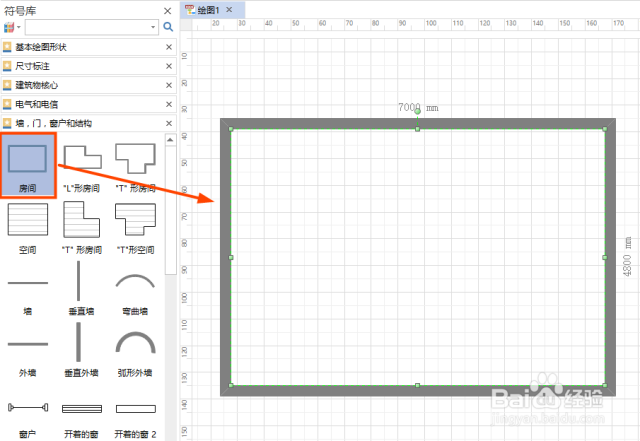
Task: Click the room's bottom-left corner handle
Action: tap(231, 385)
